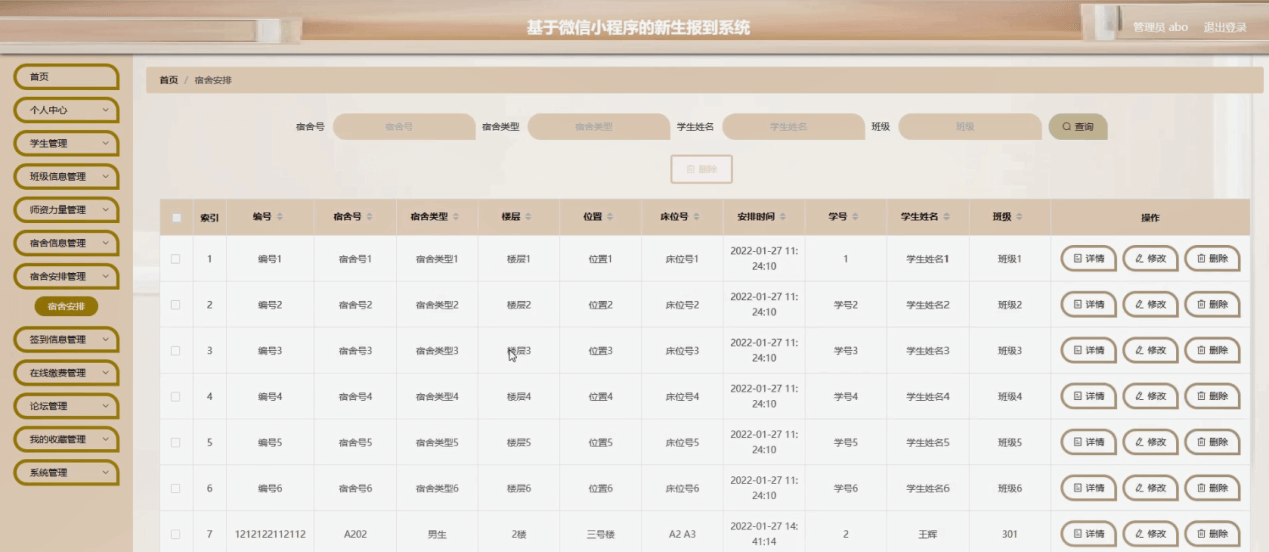Click the 宿舍类型 search input
The width and height of the screenshot is (1269, 552).
pos(598,127)
